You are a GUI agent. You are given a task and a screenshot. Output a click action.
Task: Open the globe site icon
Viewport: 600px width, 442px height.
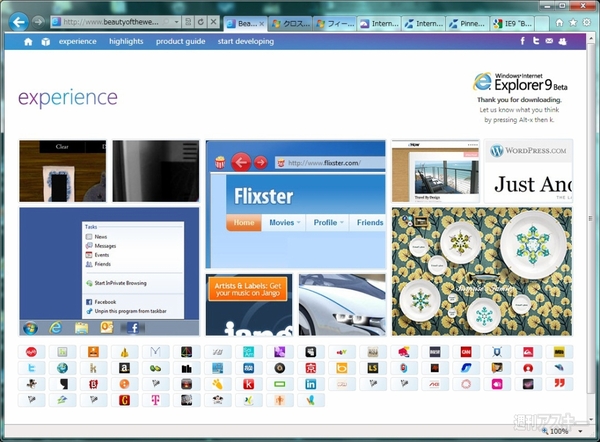pos(62,368)
